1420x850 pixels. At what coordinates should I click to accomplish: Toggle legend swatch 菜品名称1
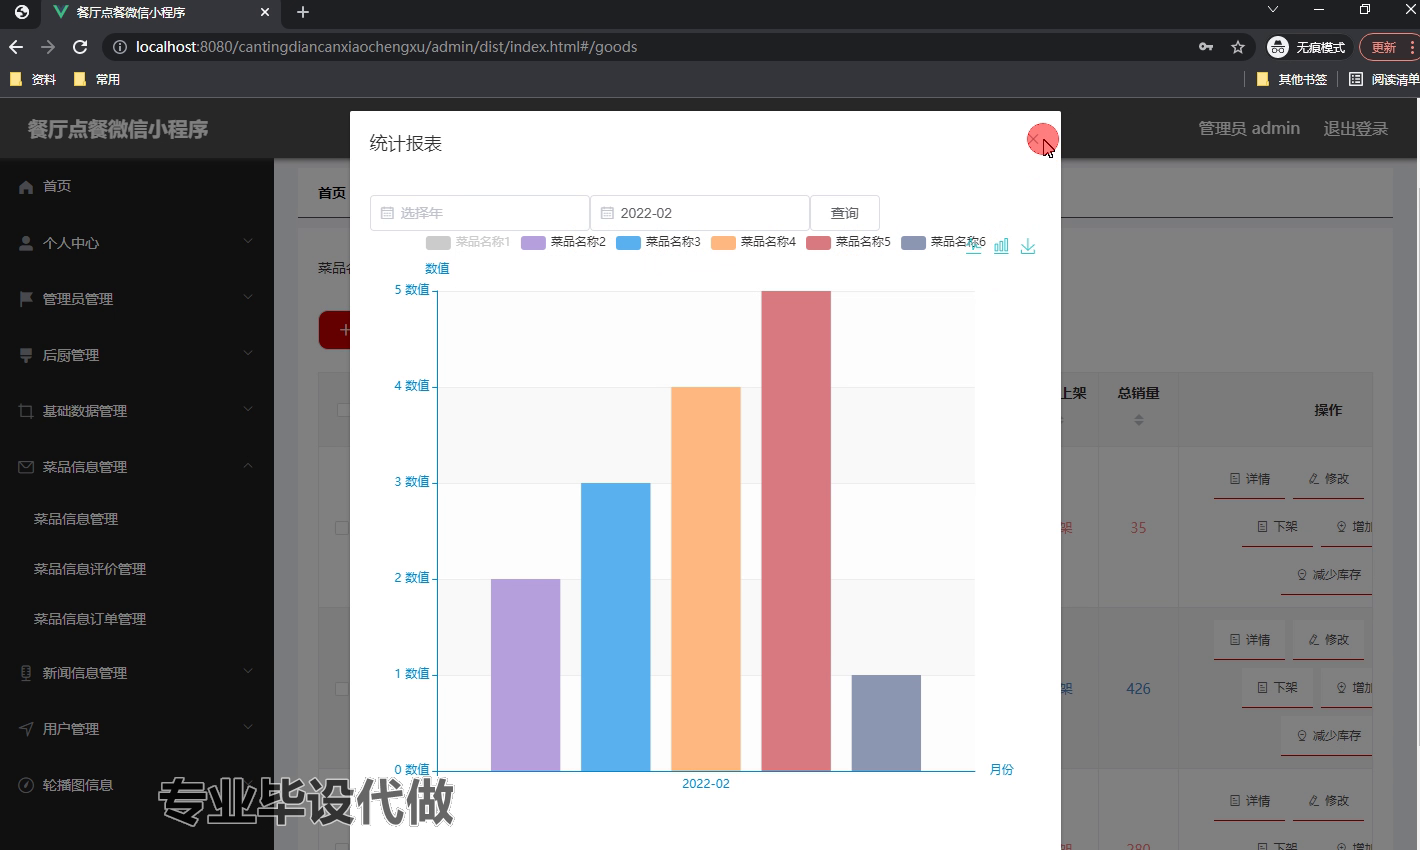pyautogui.click(x=438, y=243)
